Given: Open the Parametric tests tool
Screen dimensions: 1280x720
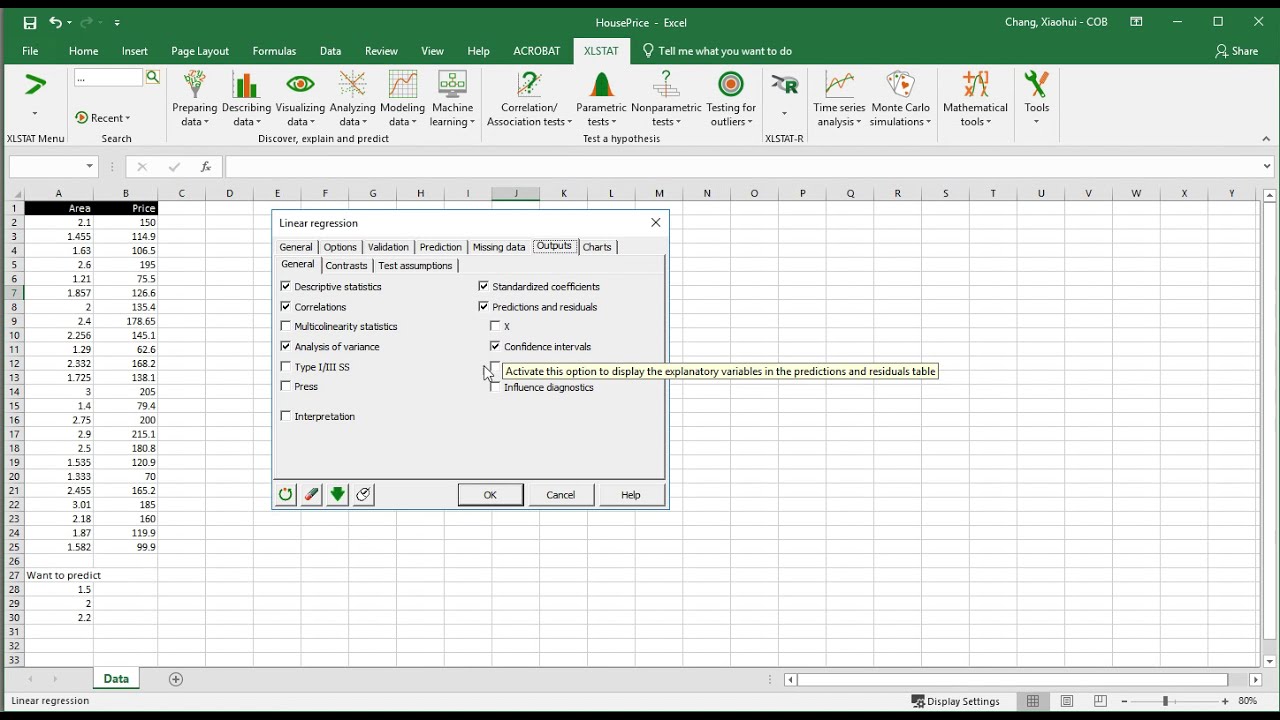Looking at the screenshot, I should [601, 99].
